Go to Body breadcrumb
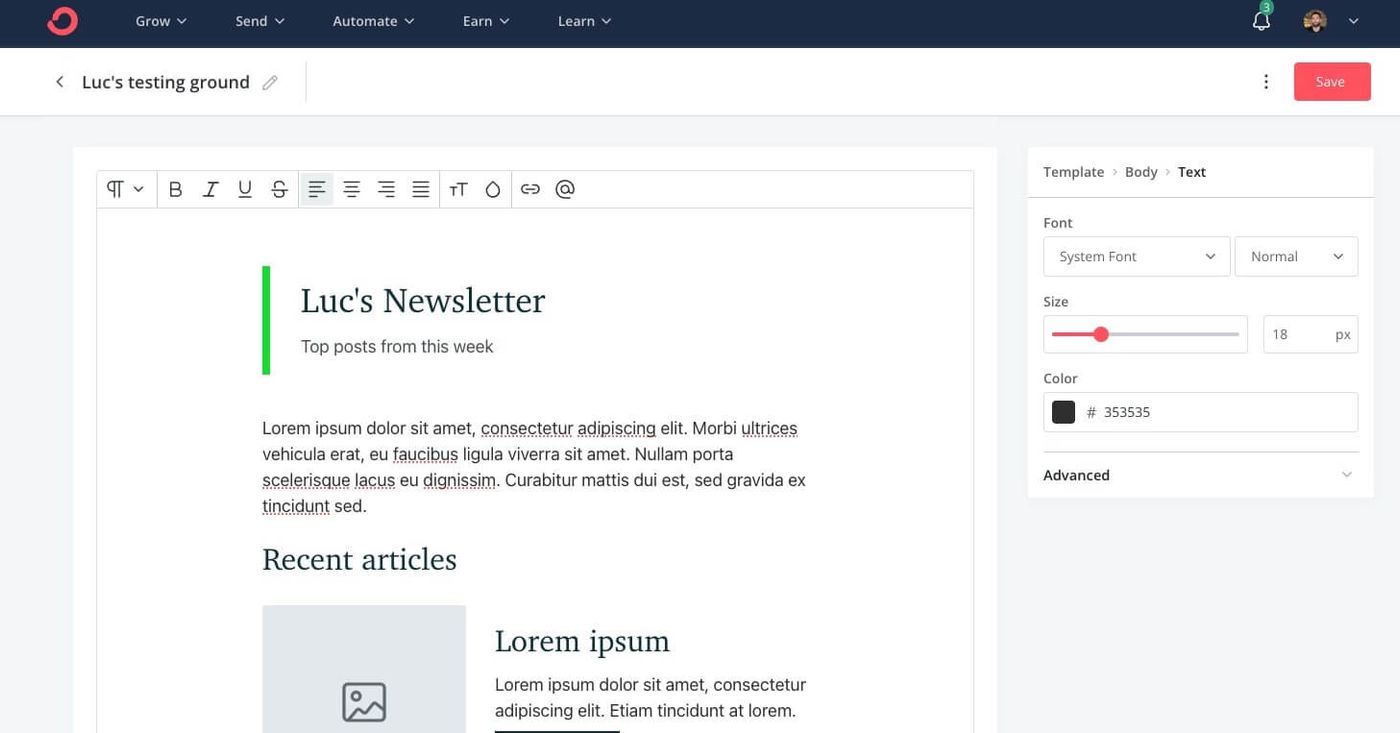The height and width of the screenshot is (733, 1400). click(1141, 172)
